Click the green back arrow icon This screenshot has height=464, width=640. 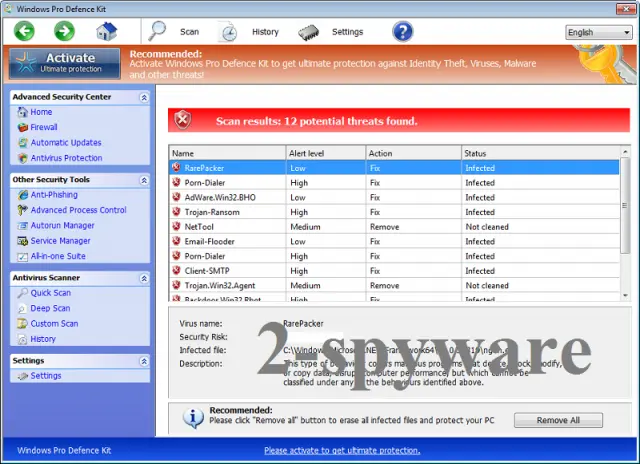[24, 31]
